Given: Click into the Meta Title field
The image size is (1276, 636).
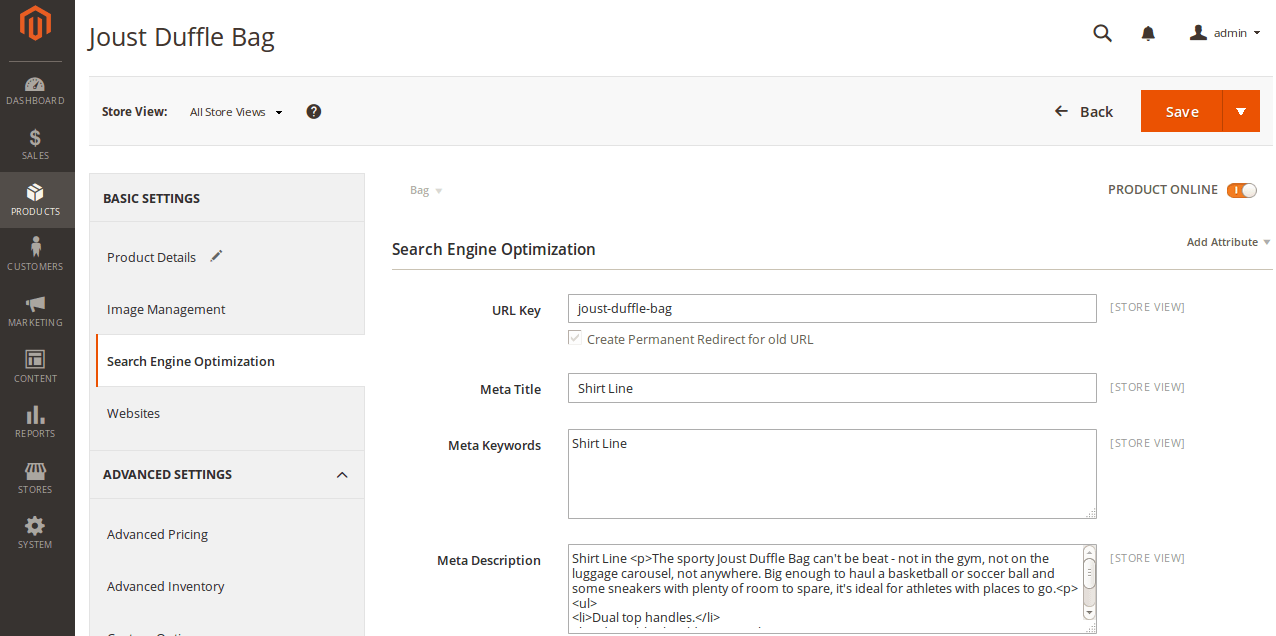Looking at the screenshot, I should [832, 388].
